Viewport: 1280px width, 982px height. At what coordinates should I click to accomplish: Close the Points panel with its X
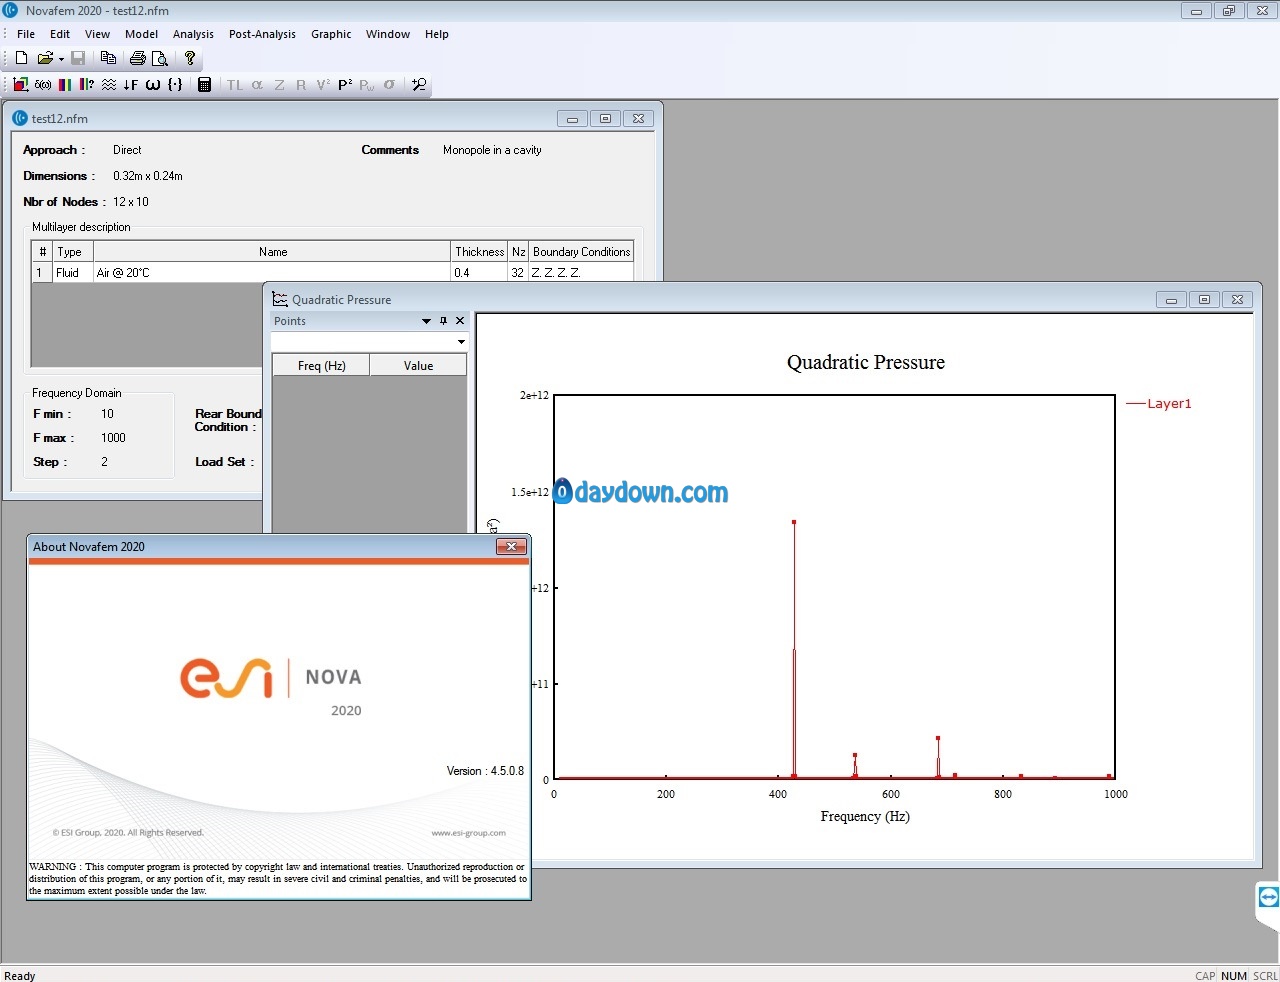click(x=460, y=321)
